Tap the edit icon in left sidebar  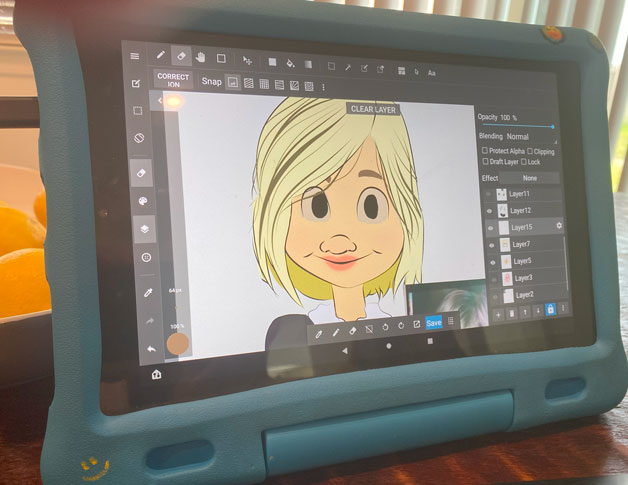coord(136,83)
